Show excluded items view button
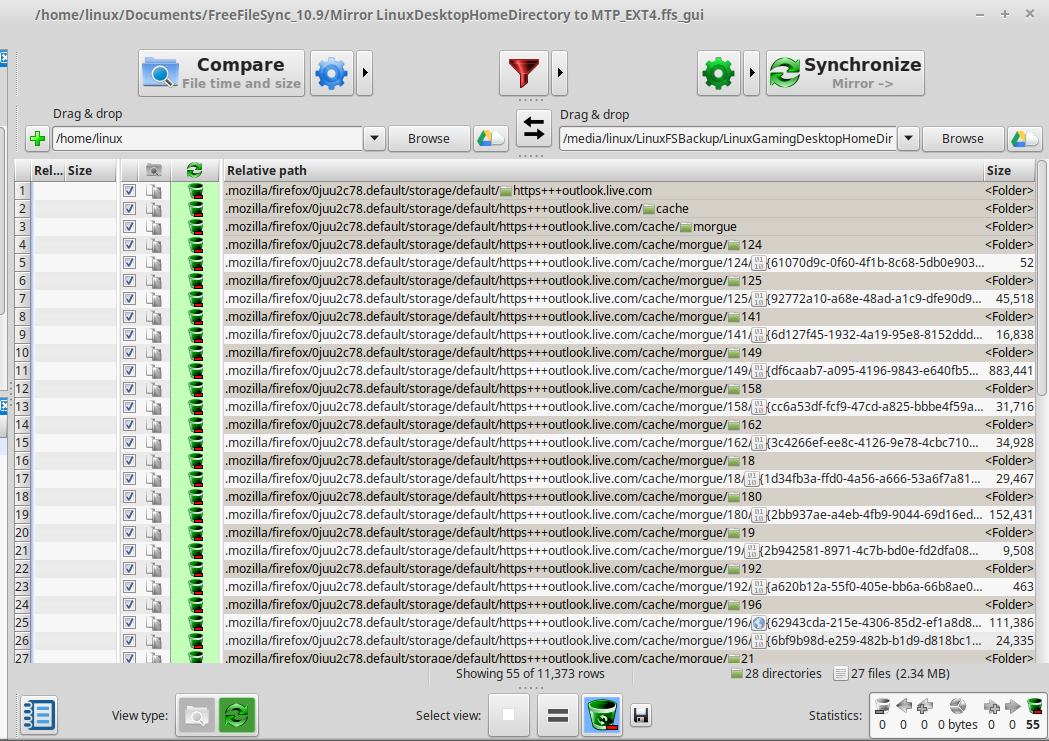The width and height of the screenshot is (1049, 741). (x=508, y=715)
